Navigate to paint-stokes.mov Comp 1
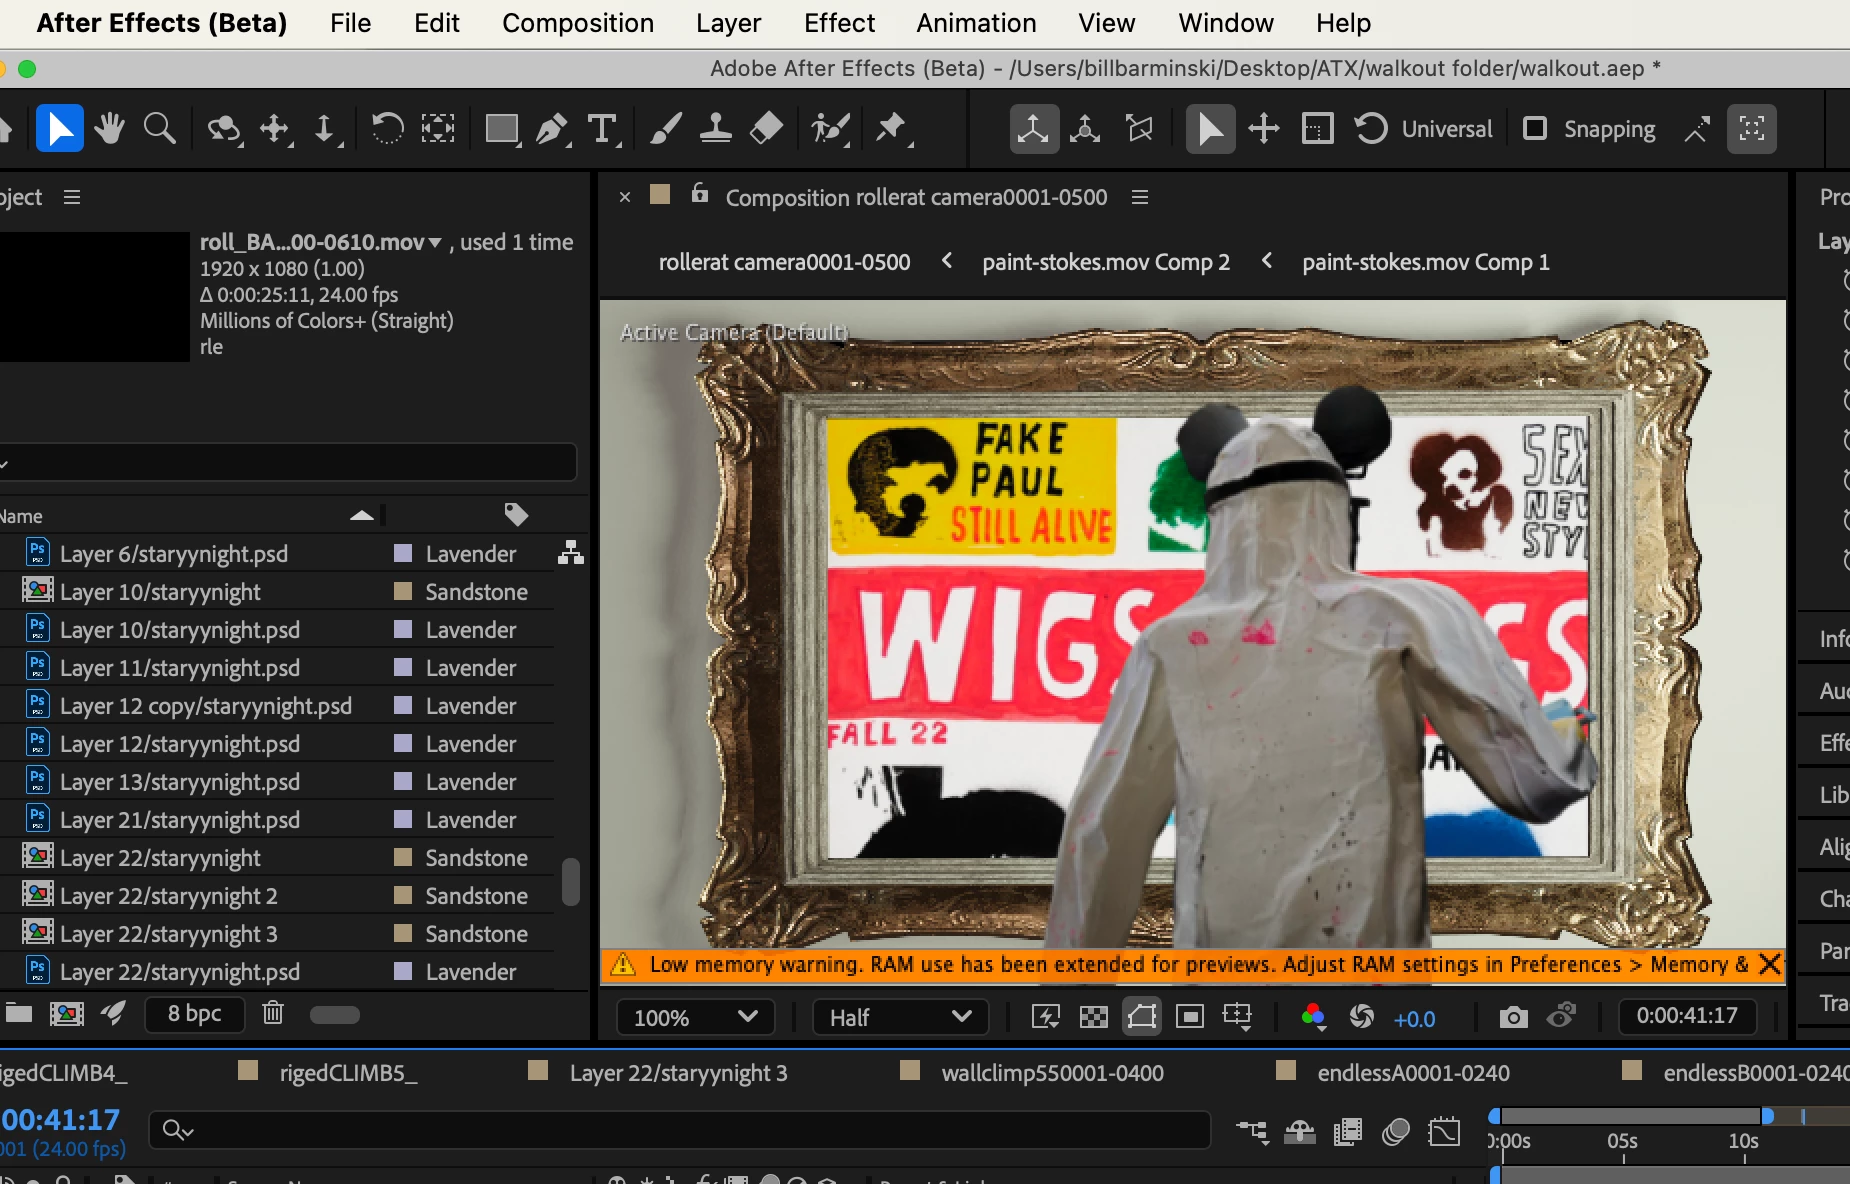The width and height of the screenshot is (1850, 1184). point(1426,262)
